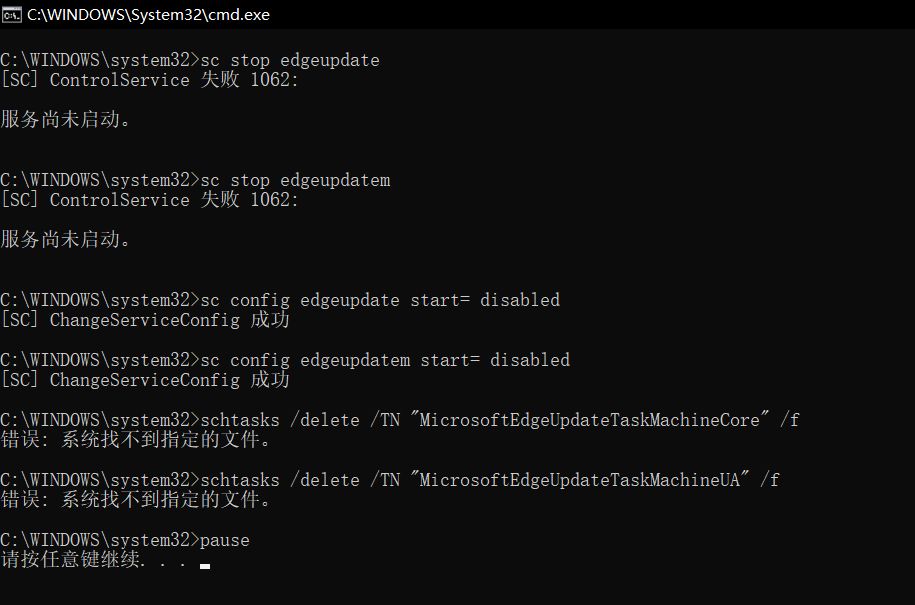Click the "sc stop edgeupdate" command line

point(290,60)
